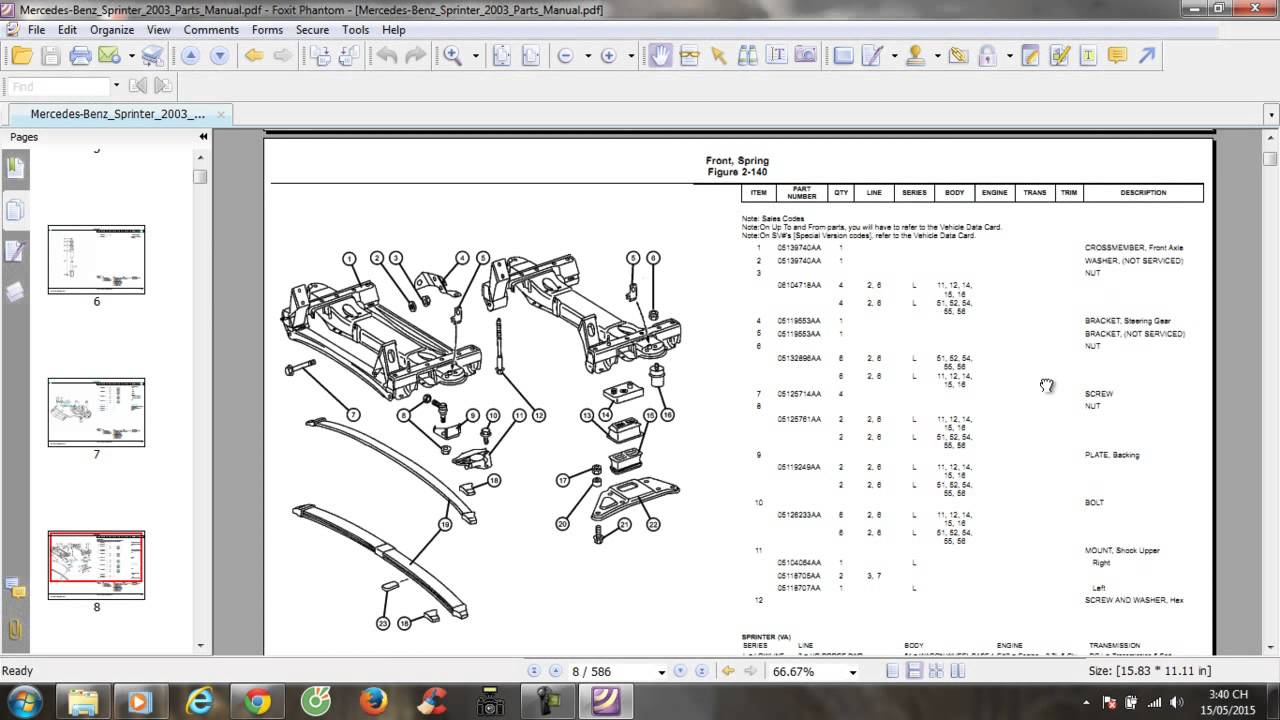Save the document with the floppy icon
Image resolution: width=1280 pixels, height=720 pixels.
50,56
